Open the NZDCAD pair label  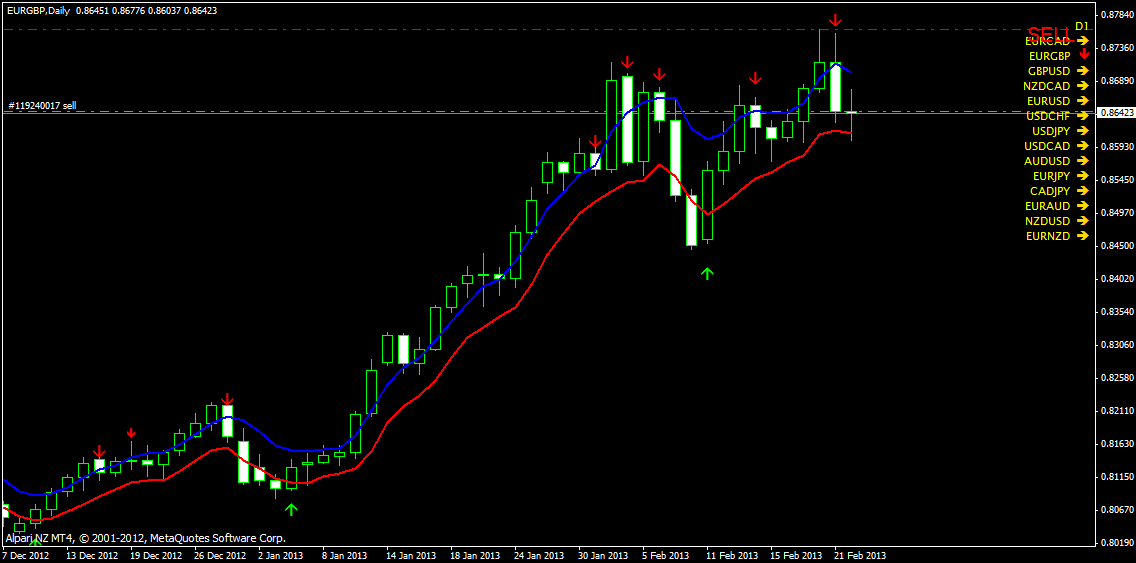pyautogui.click(x=1047, y=86)
